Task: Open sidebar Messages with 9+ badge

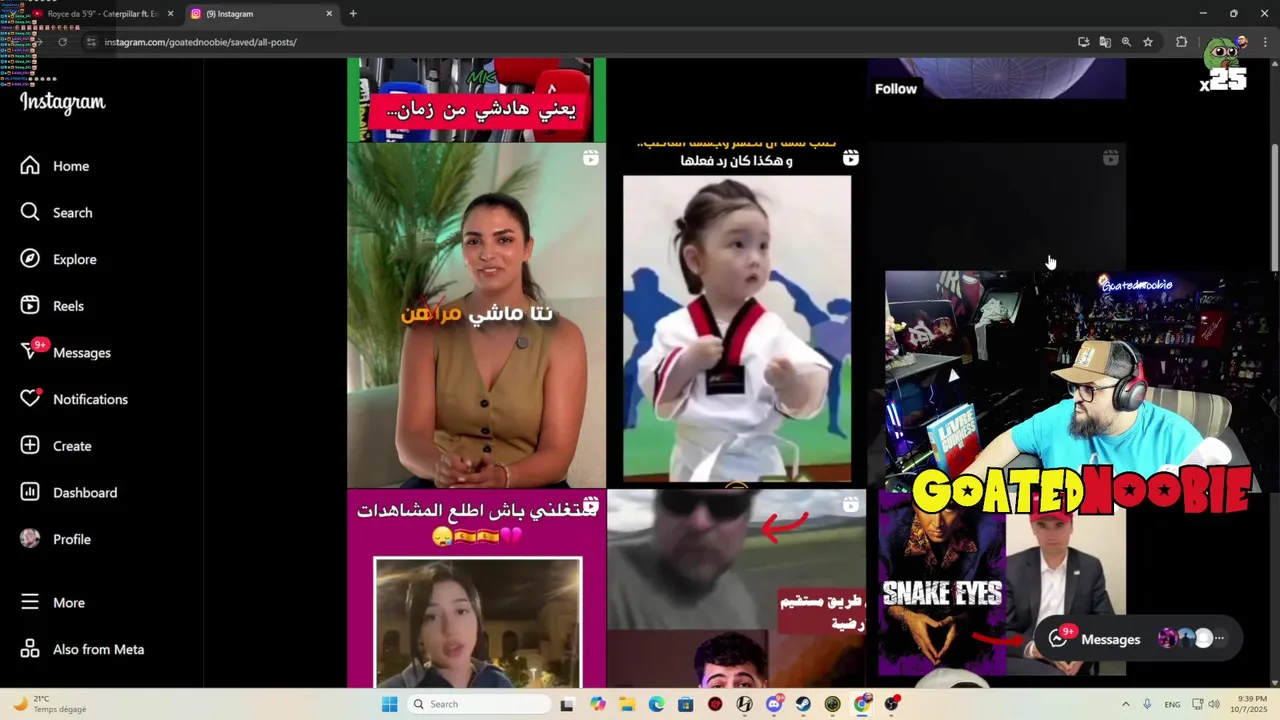Action: tap(66, 352)
